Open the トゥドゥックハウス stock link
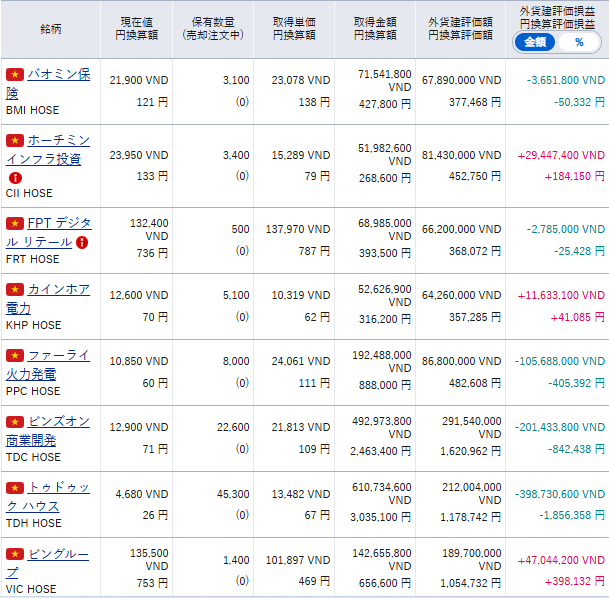This screenshot has width=609, height=598. point(58,488)
